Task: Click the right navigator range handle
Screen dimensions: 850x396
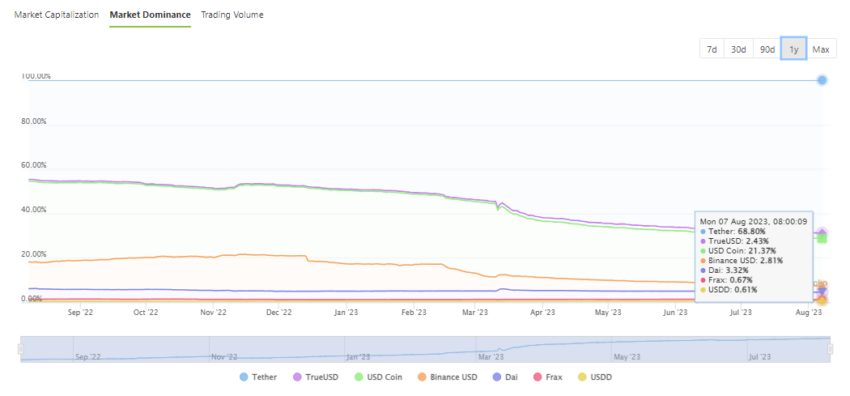Action: pos(830,349)
